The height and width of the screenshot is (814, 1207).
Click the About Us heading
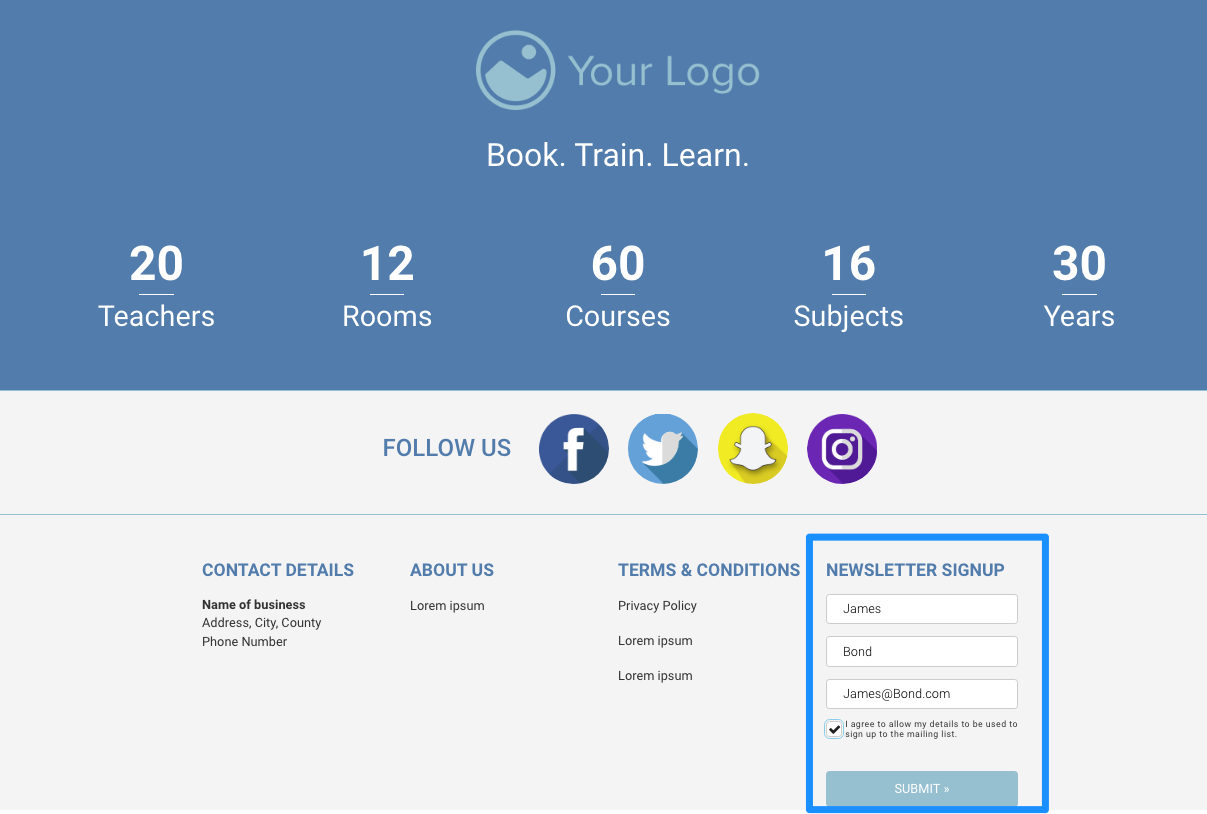[452, 570]
